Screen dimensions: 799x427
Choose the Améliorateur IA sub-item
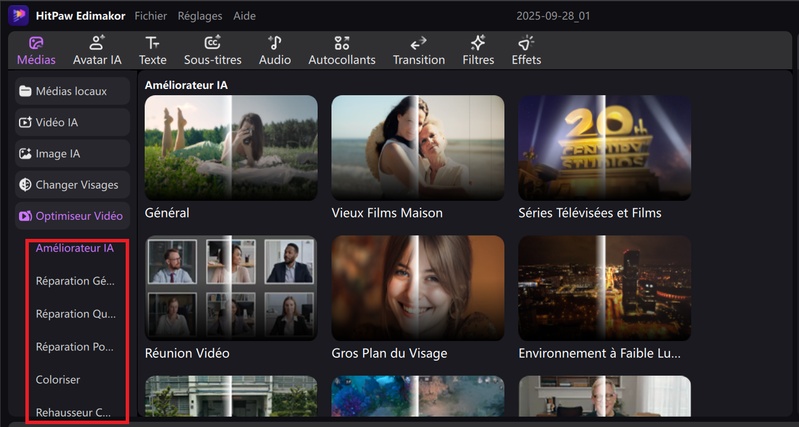coord(74,248)
